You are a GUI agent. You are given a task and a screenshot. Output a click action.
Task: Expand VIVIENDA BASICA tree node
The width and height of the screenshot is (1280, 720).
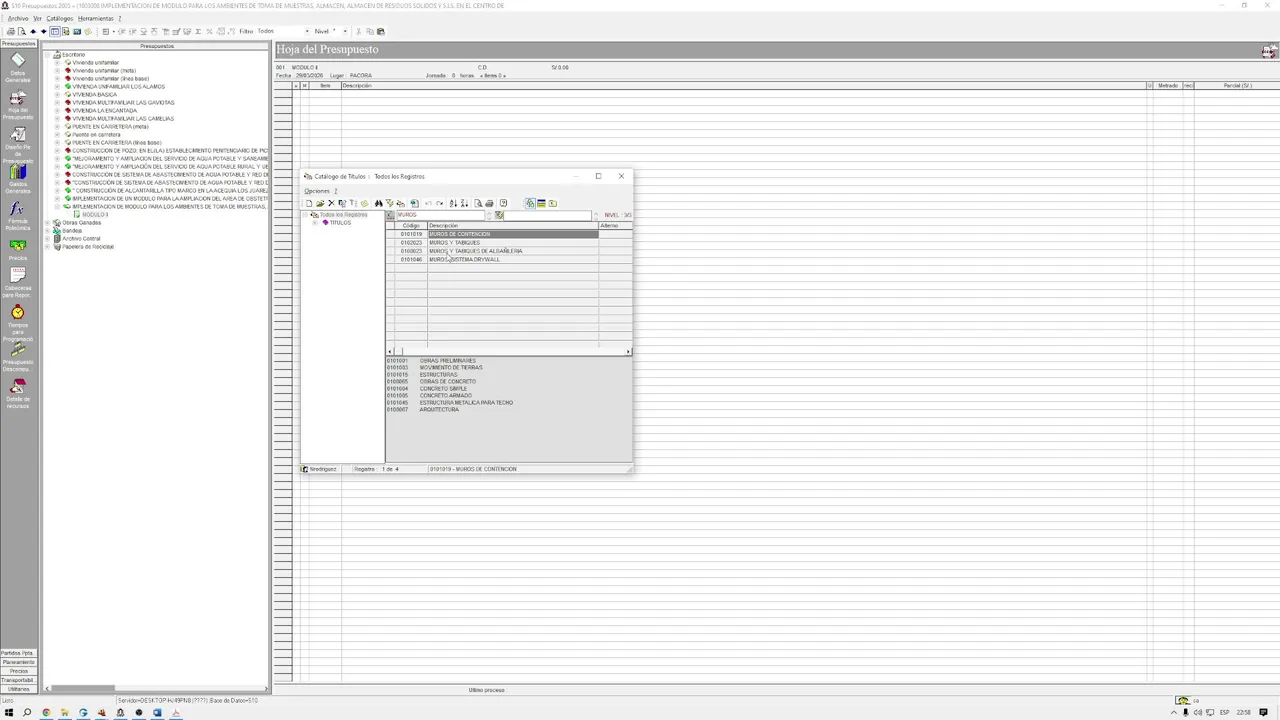(x=57, y=95)
